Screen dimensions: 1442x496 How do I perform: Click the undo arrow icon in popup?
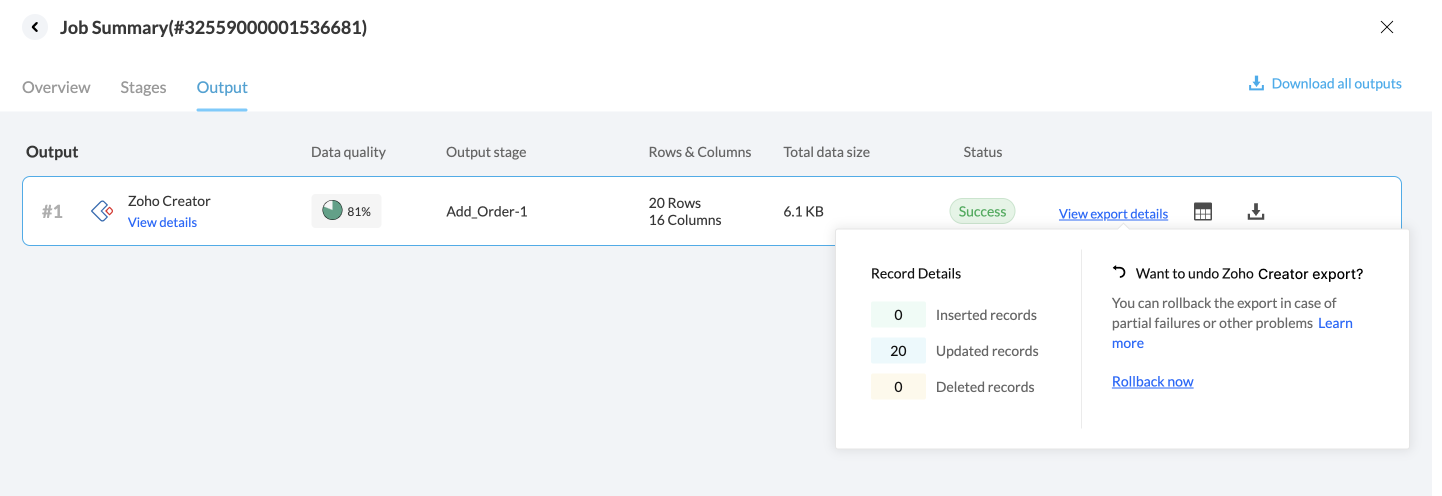pyautogui.click(x=1119, y=273)
